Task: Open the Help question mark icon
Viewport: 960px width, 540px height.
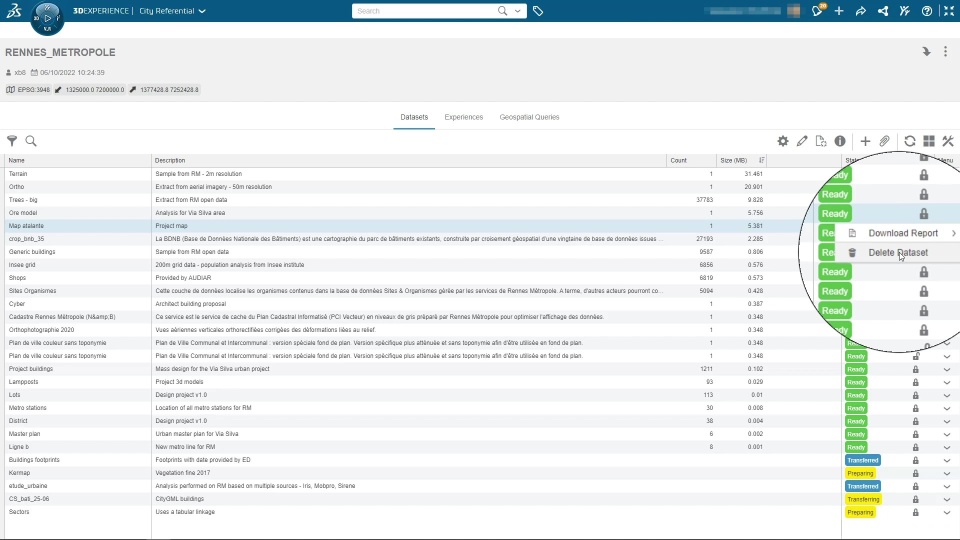Action: click(927, 11)
